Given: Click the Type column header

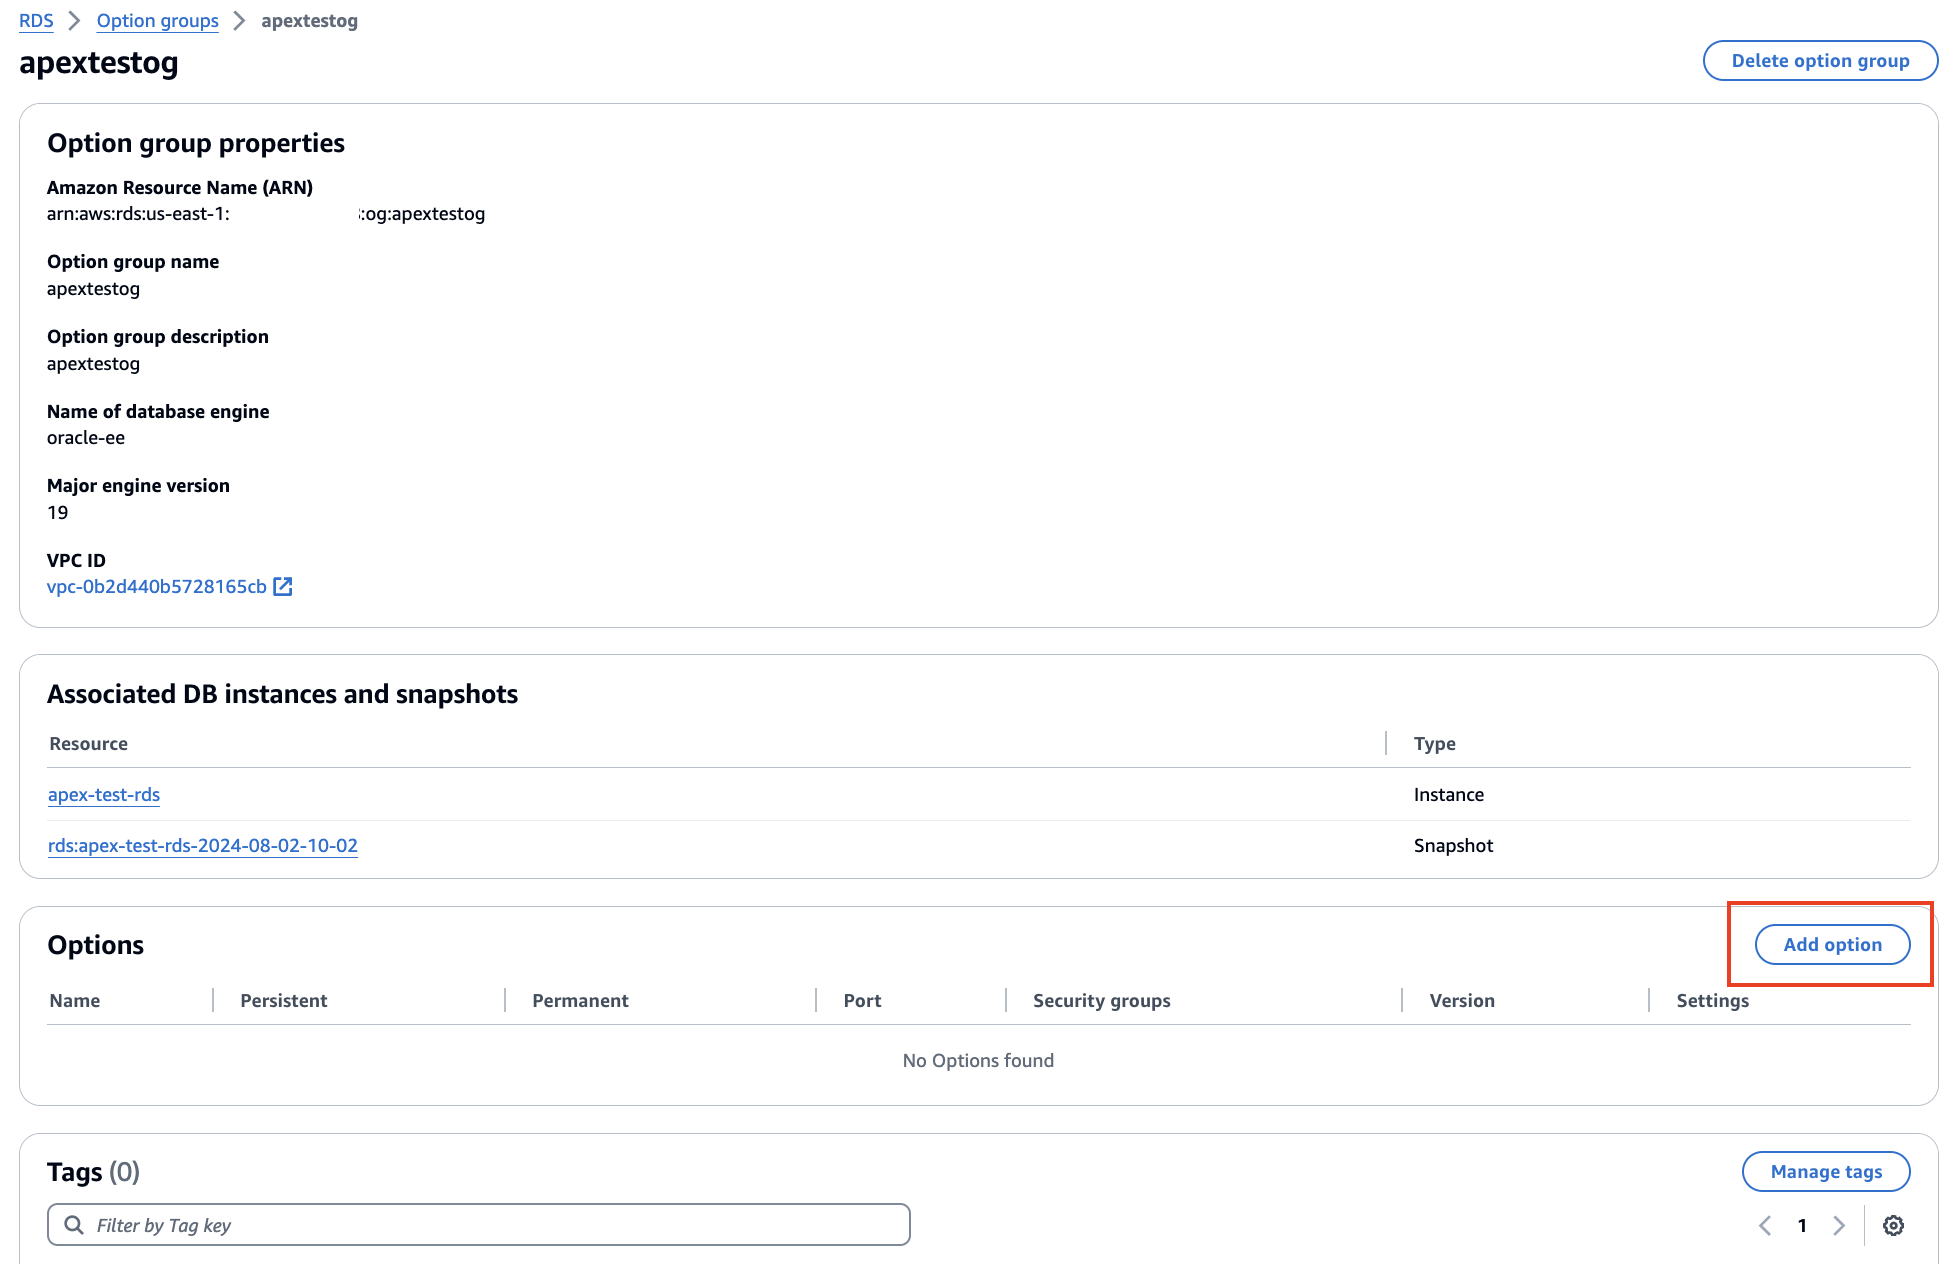Looking at the screenshot, I should (1434, 744).
